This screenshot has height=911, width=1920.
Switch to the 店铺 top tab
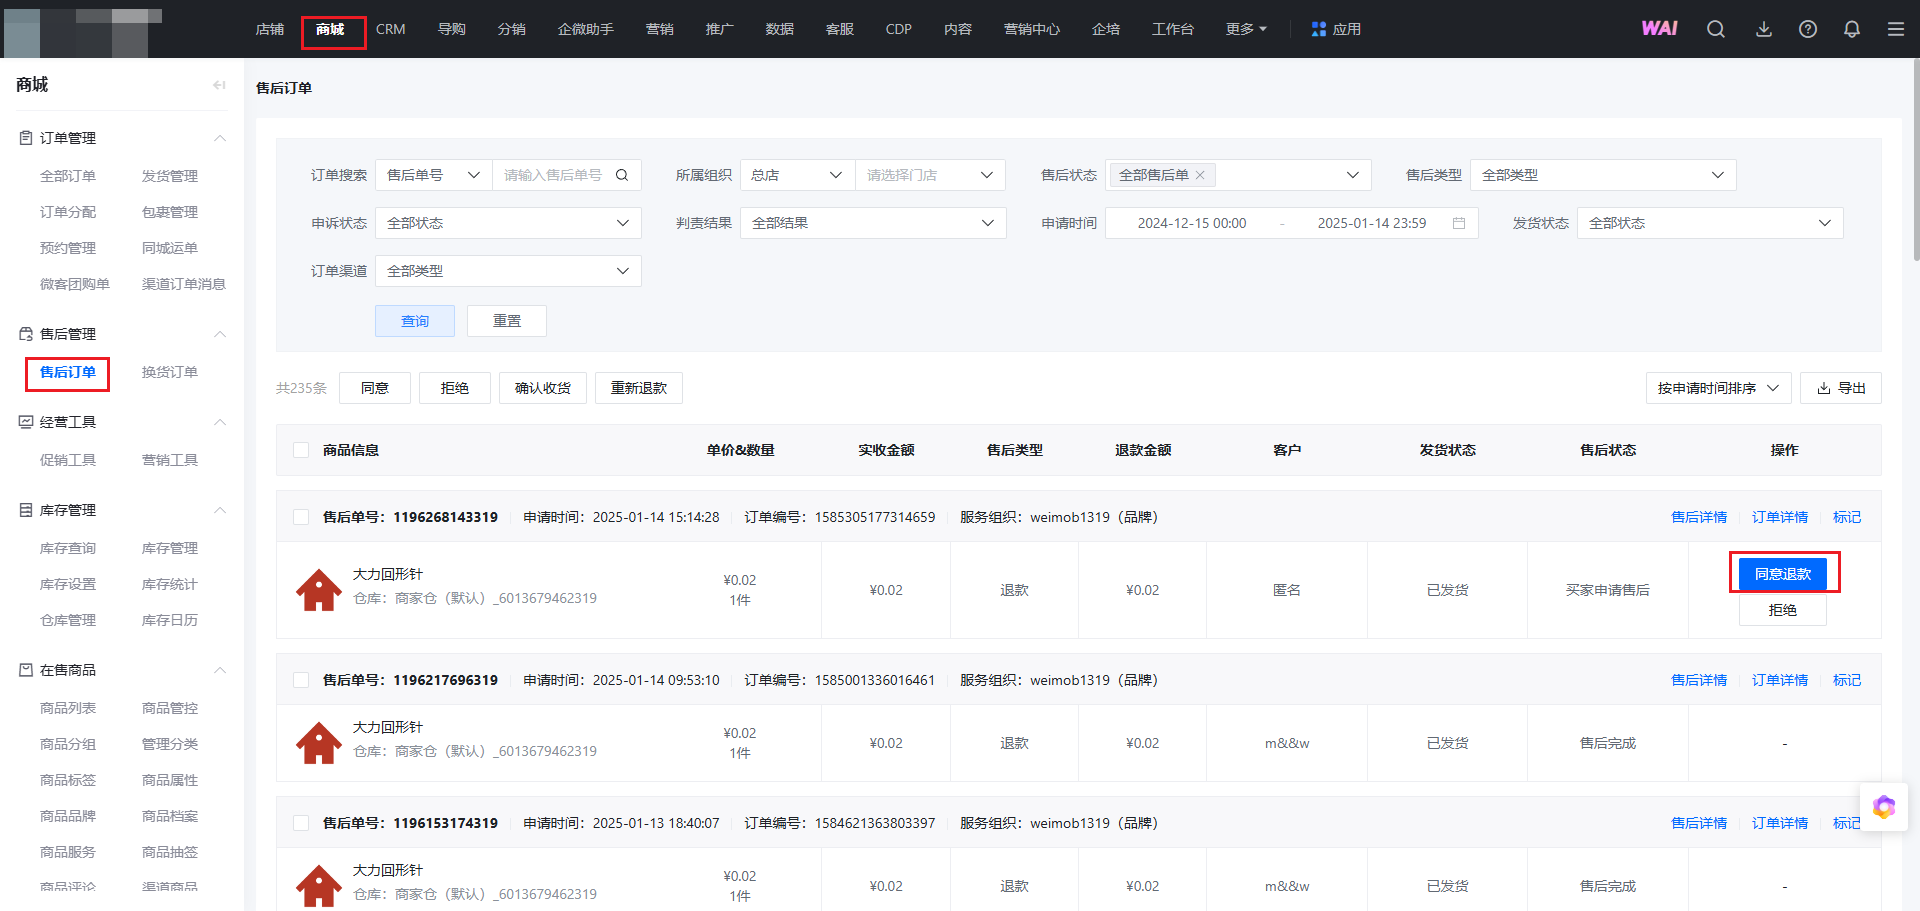coord(270,29)
